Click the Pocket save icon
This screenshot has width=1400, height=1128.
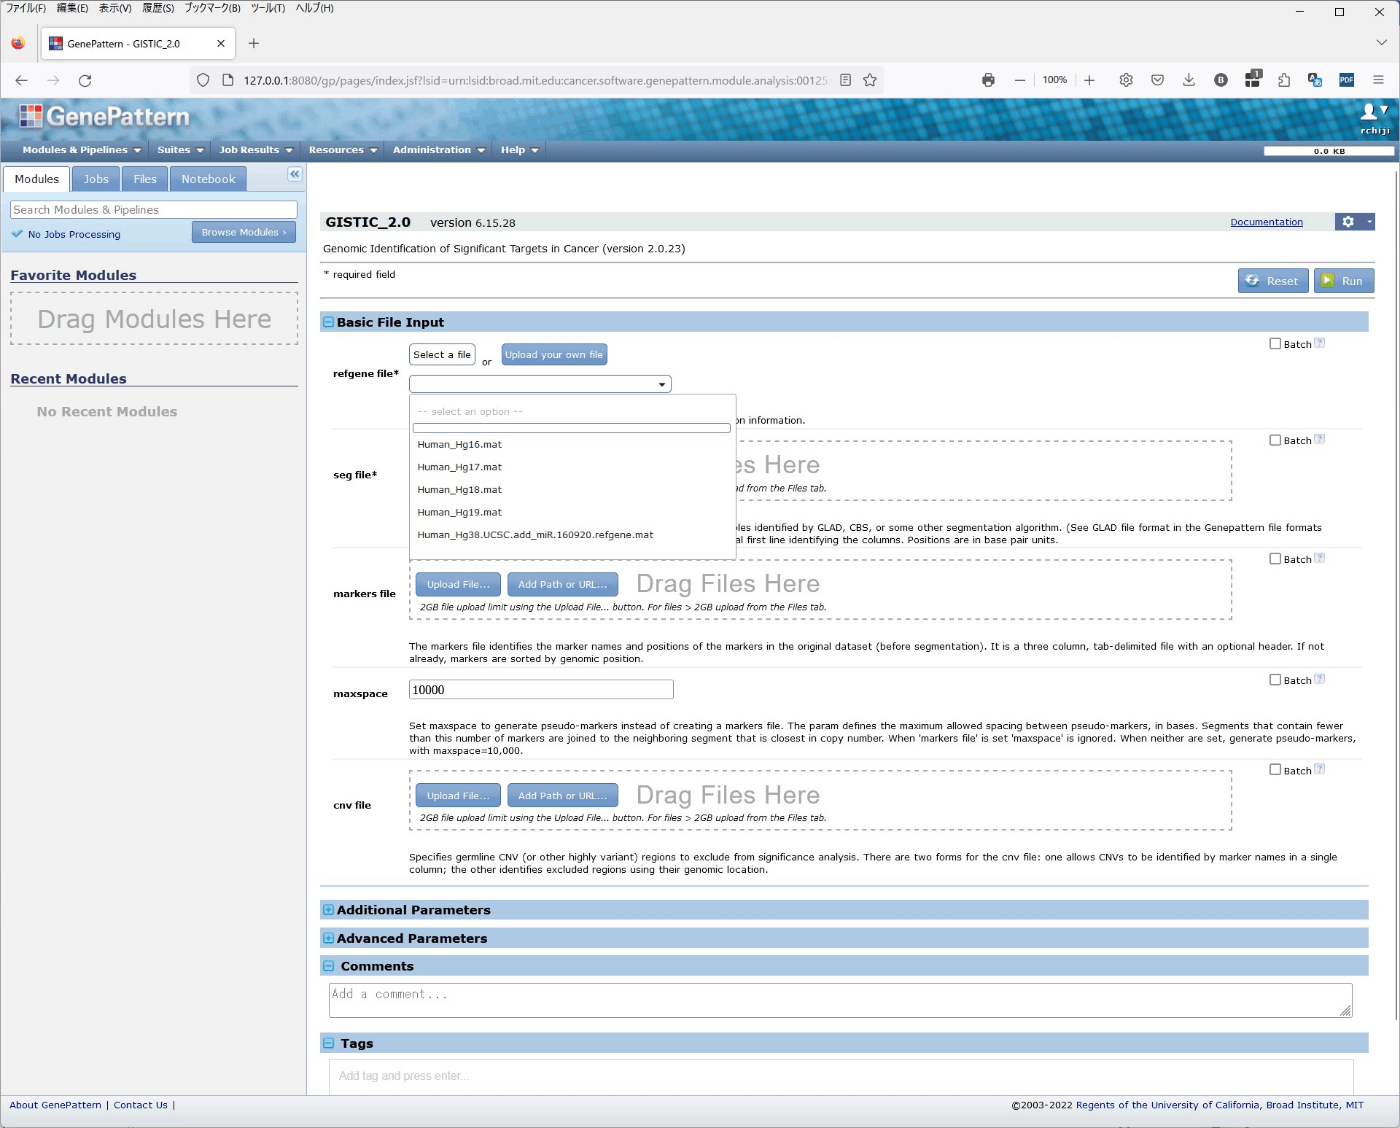[x=1157, y=80]
